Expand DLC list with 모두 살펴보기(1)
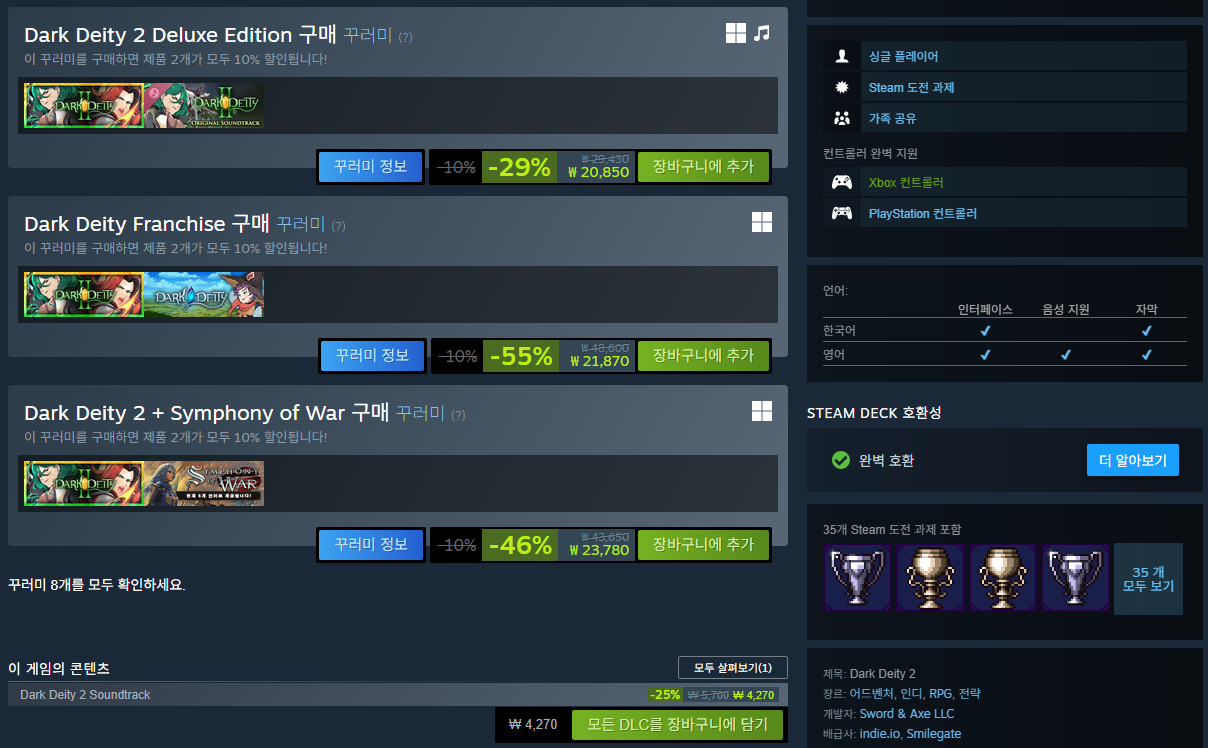 tap(733, 668)
